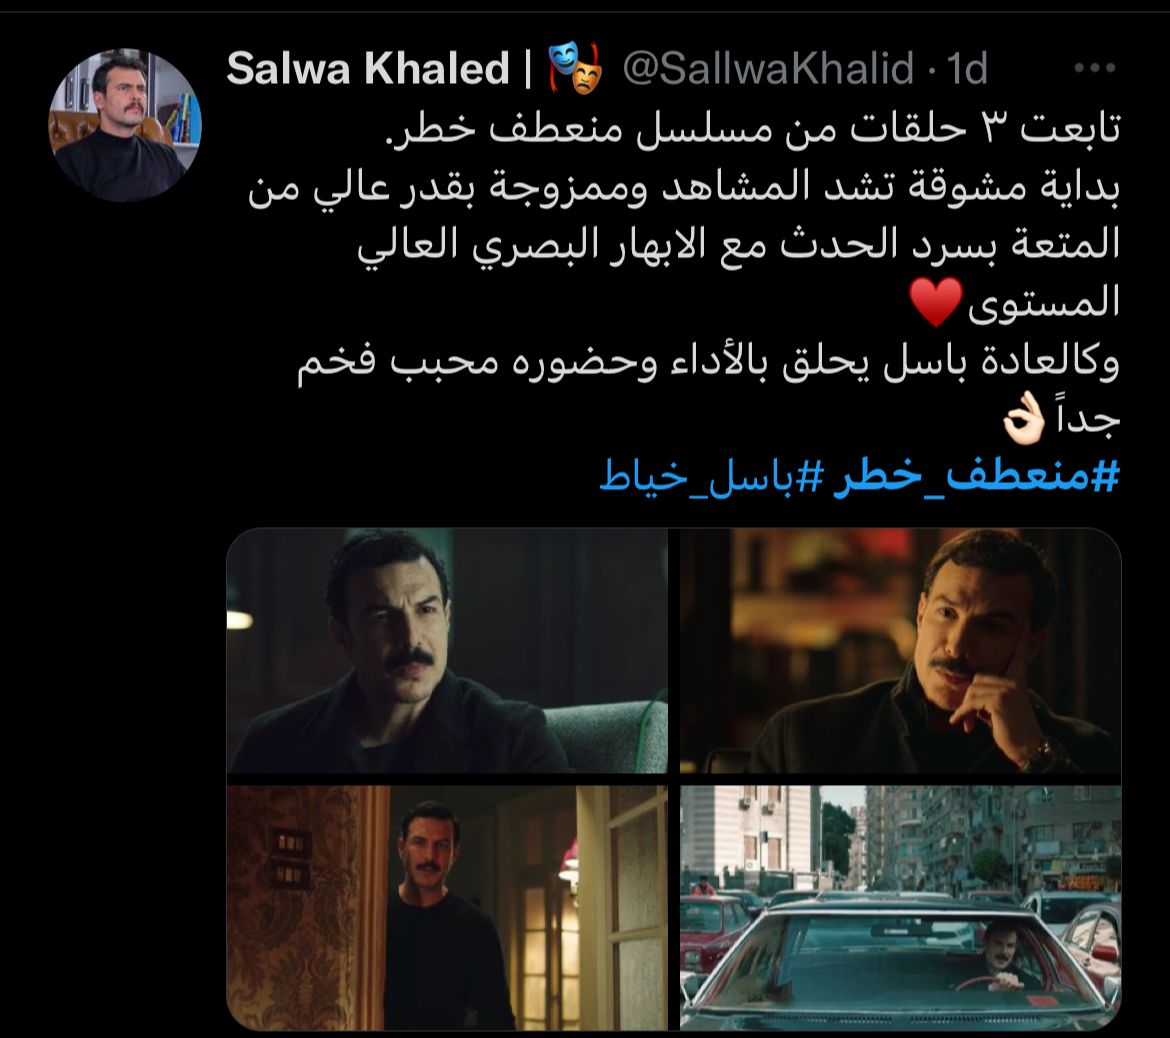The height and width of the screenshot is (1038, 1170).
Task: Open the Salwa Khaled display name link
Action: pyautogui.click(x=368, y=69)
